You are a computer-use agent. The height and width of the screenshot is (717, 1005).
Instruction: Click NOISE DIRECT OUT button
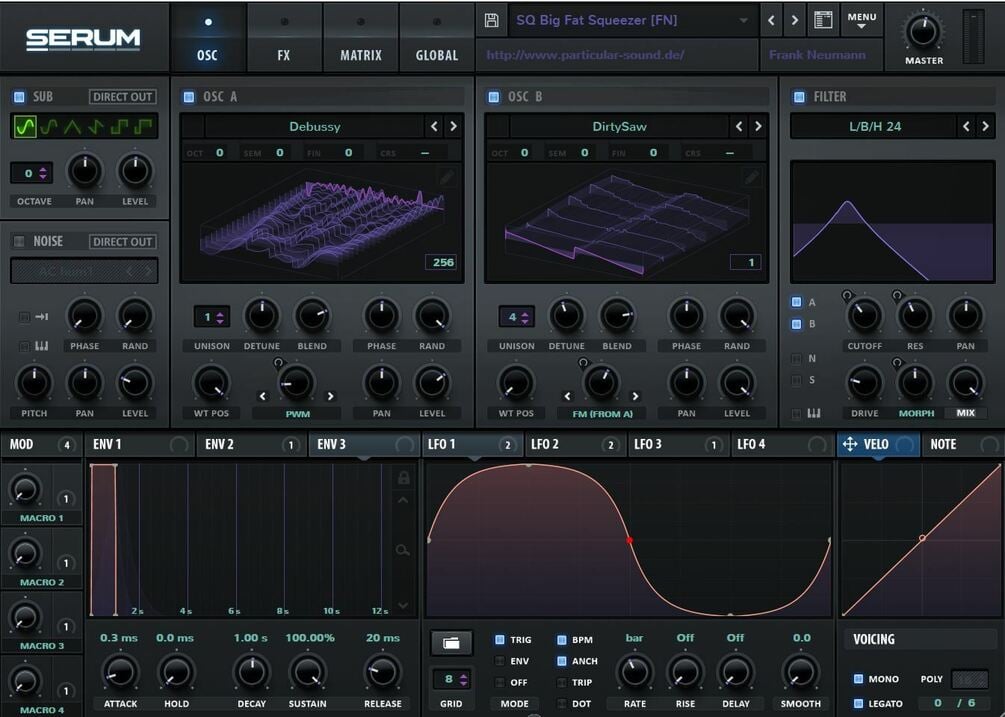[122, 242]
